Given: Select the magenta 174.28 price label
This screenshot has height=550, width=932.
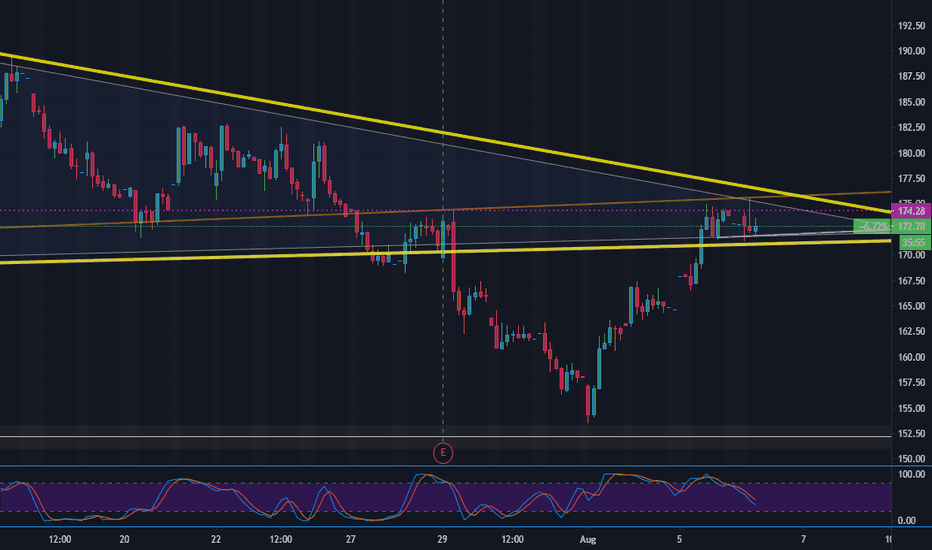Looking at the screenshot, I should click(911, 211).
